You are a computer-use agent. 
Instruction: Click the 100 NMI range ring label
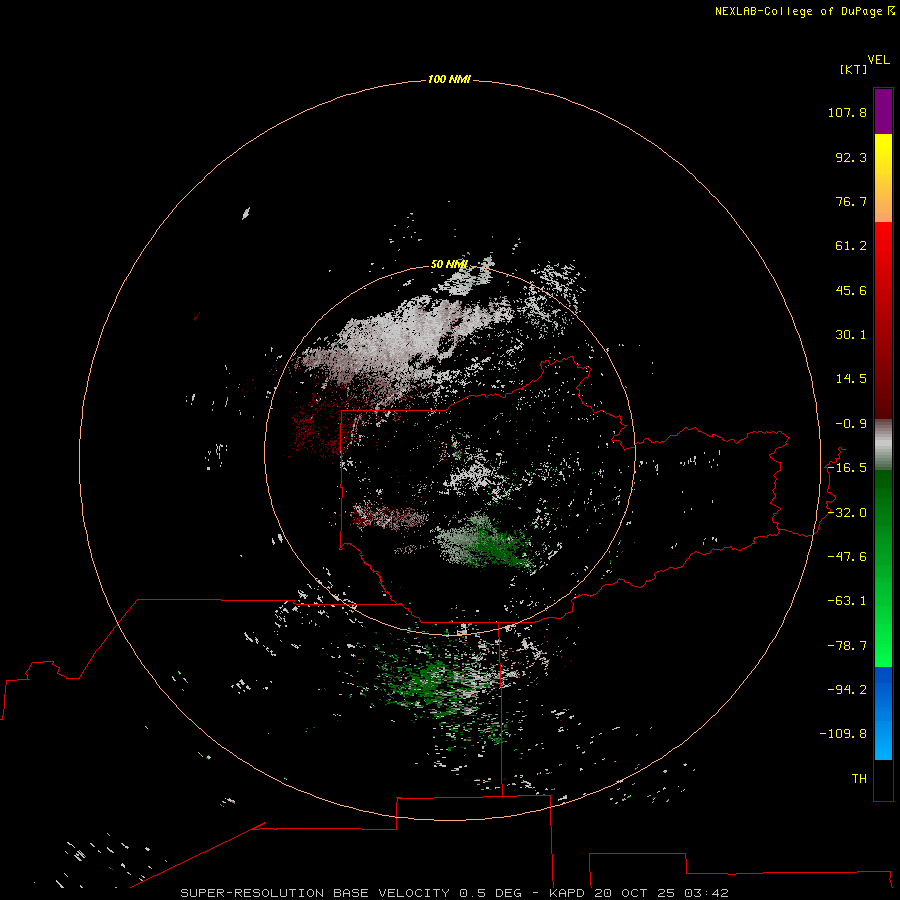coord(449,79)
